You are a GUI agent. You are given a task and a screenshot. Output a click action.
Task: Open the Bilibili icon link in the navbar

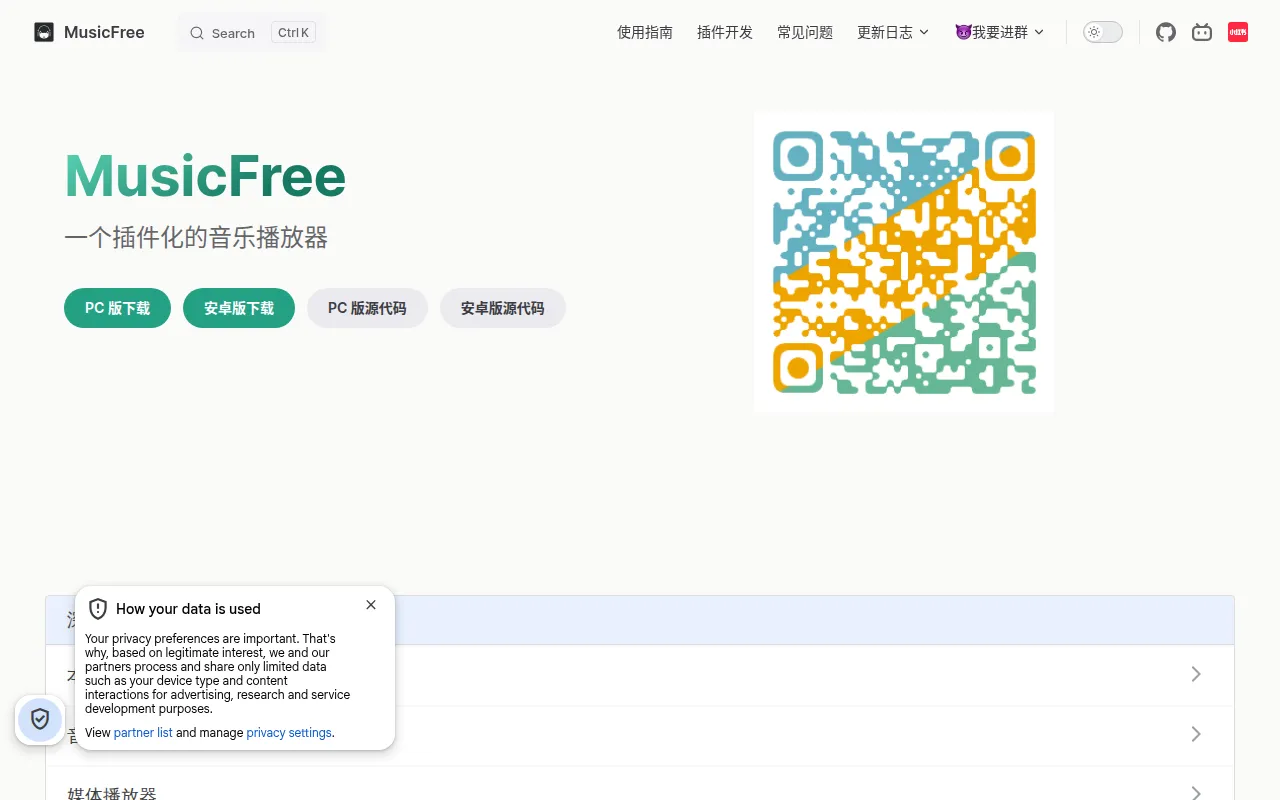[x=1202, y=33]
